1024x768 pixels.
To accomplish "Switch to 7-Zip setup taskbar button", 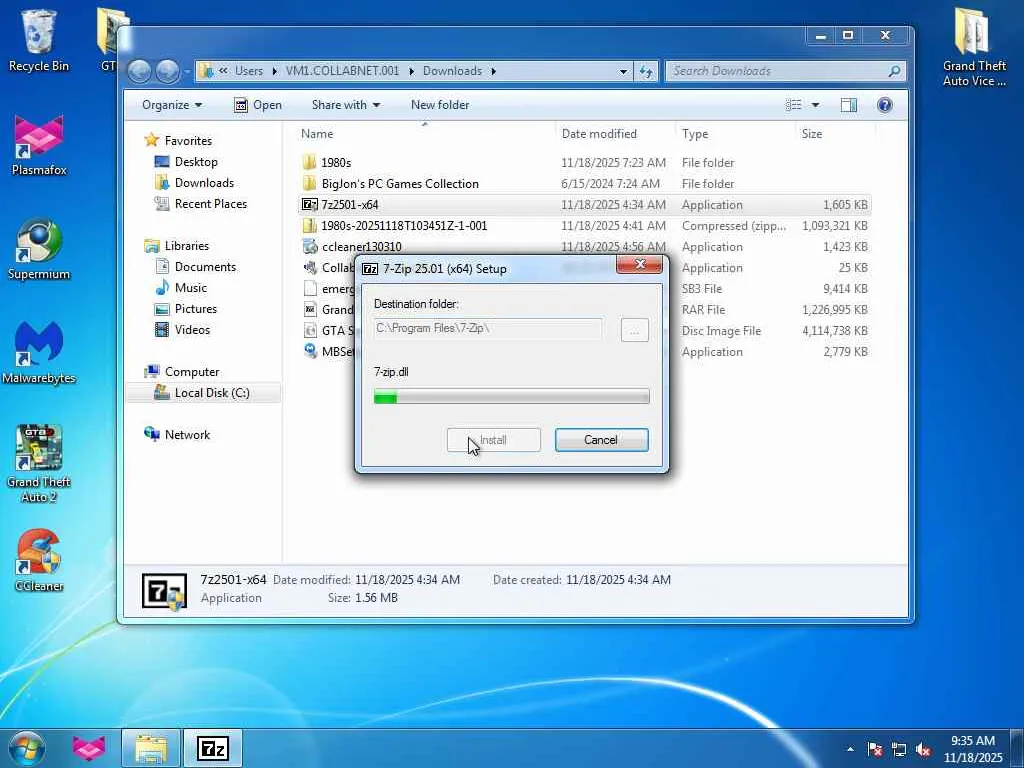I will coord(213,748).
